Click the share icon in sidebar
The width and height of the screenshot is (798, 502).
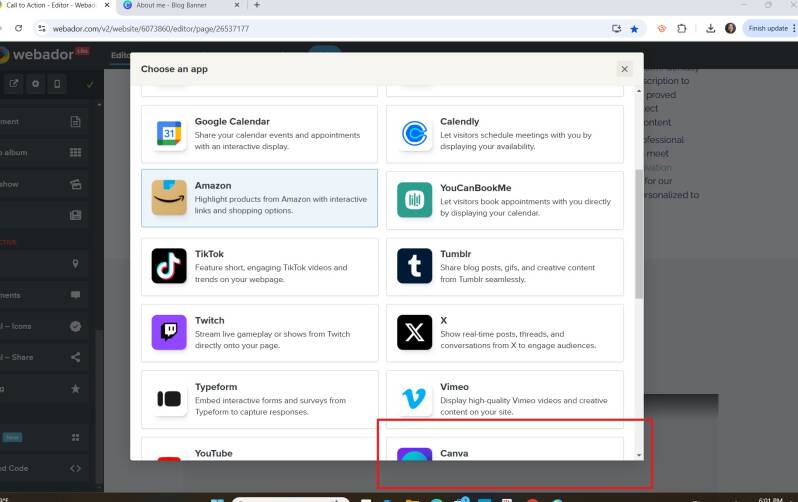click(75, 357)
